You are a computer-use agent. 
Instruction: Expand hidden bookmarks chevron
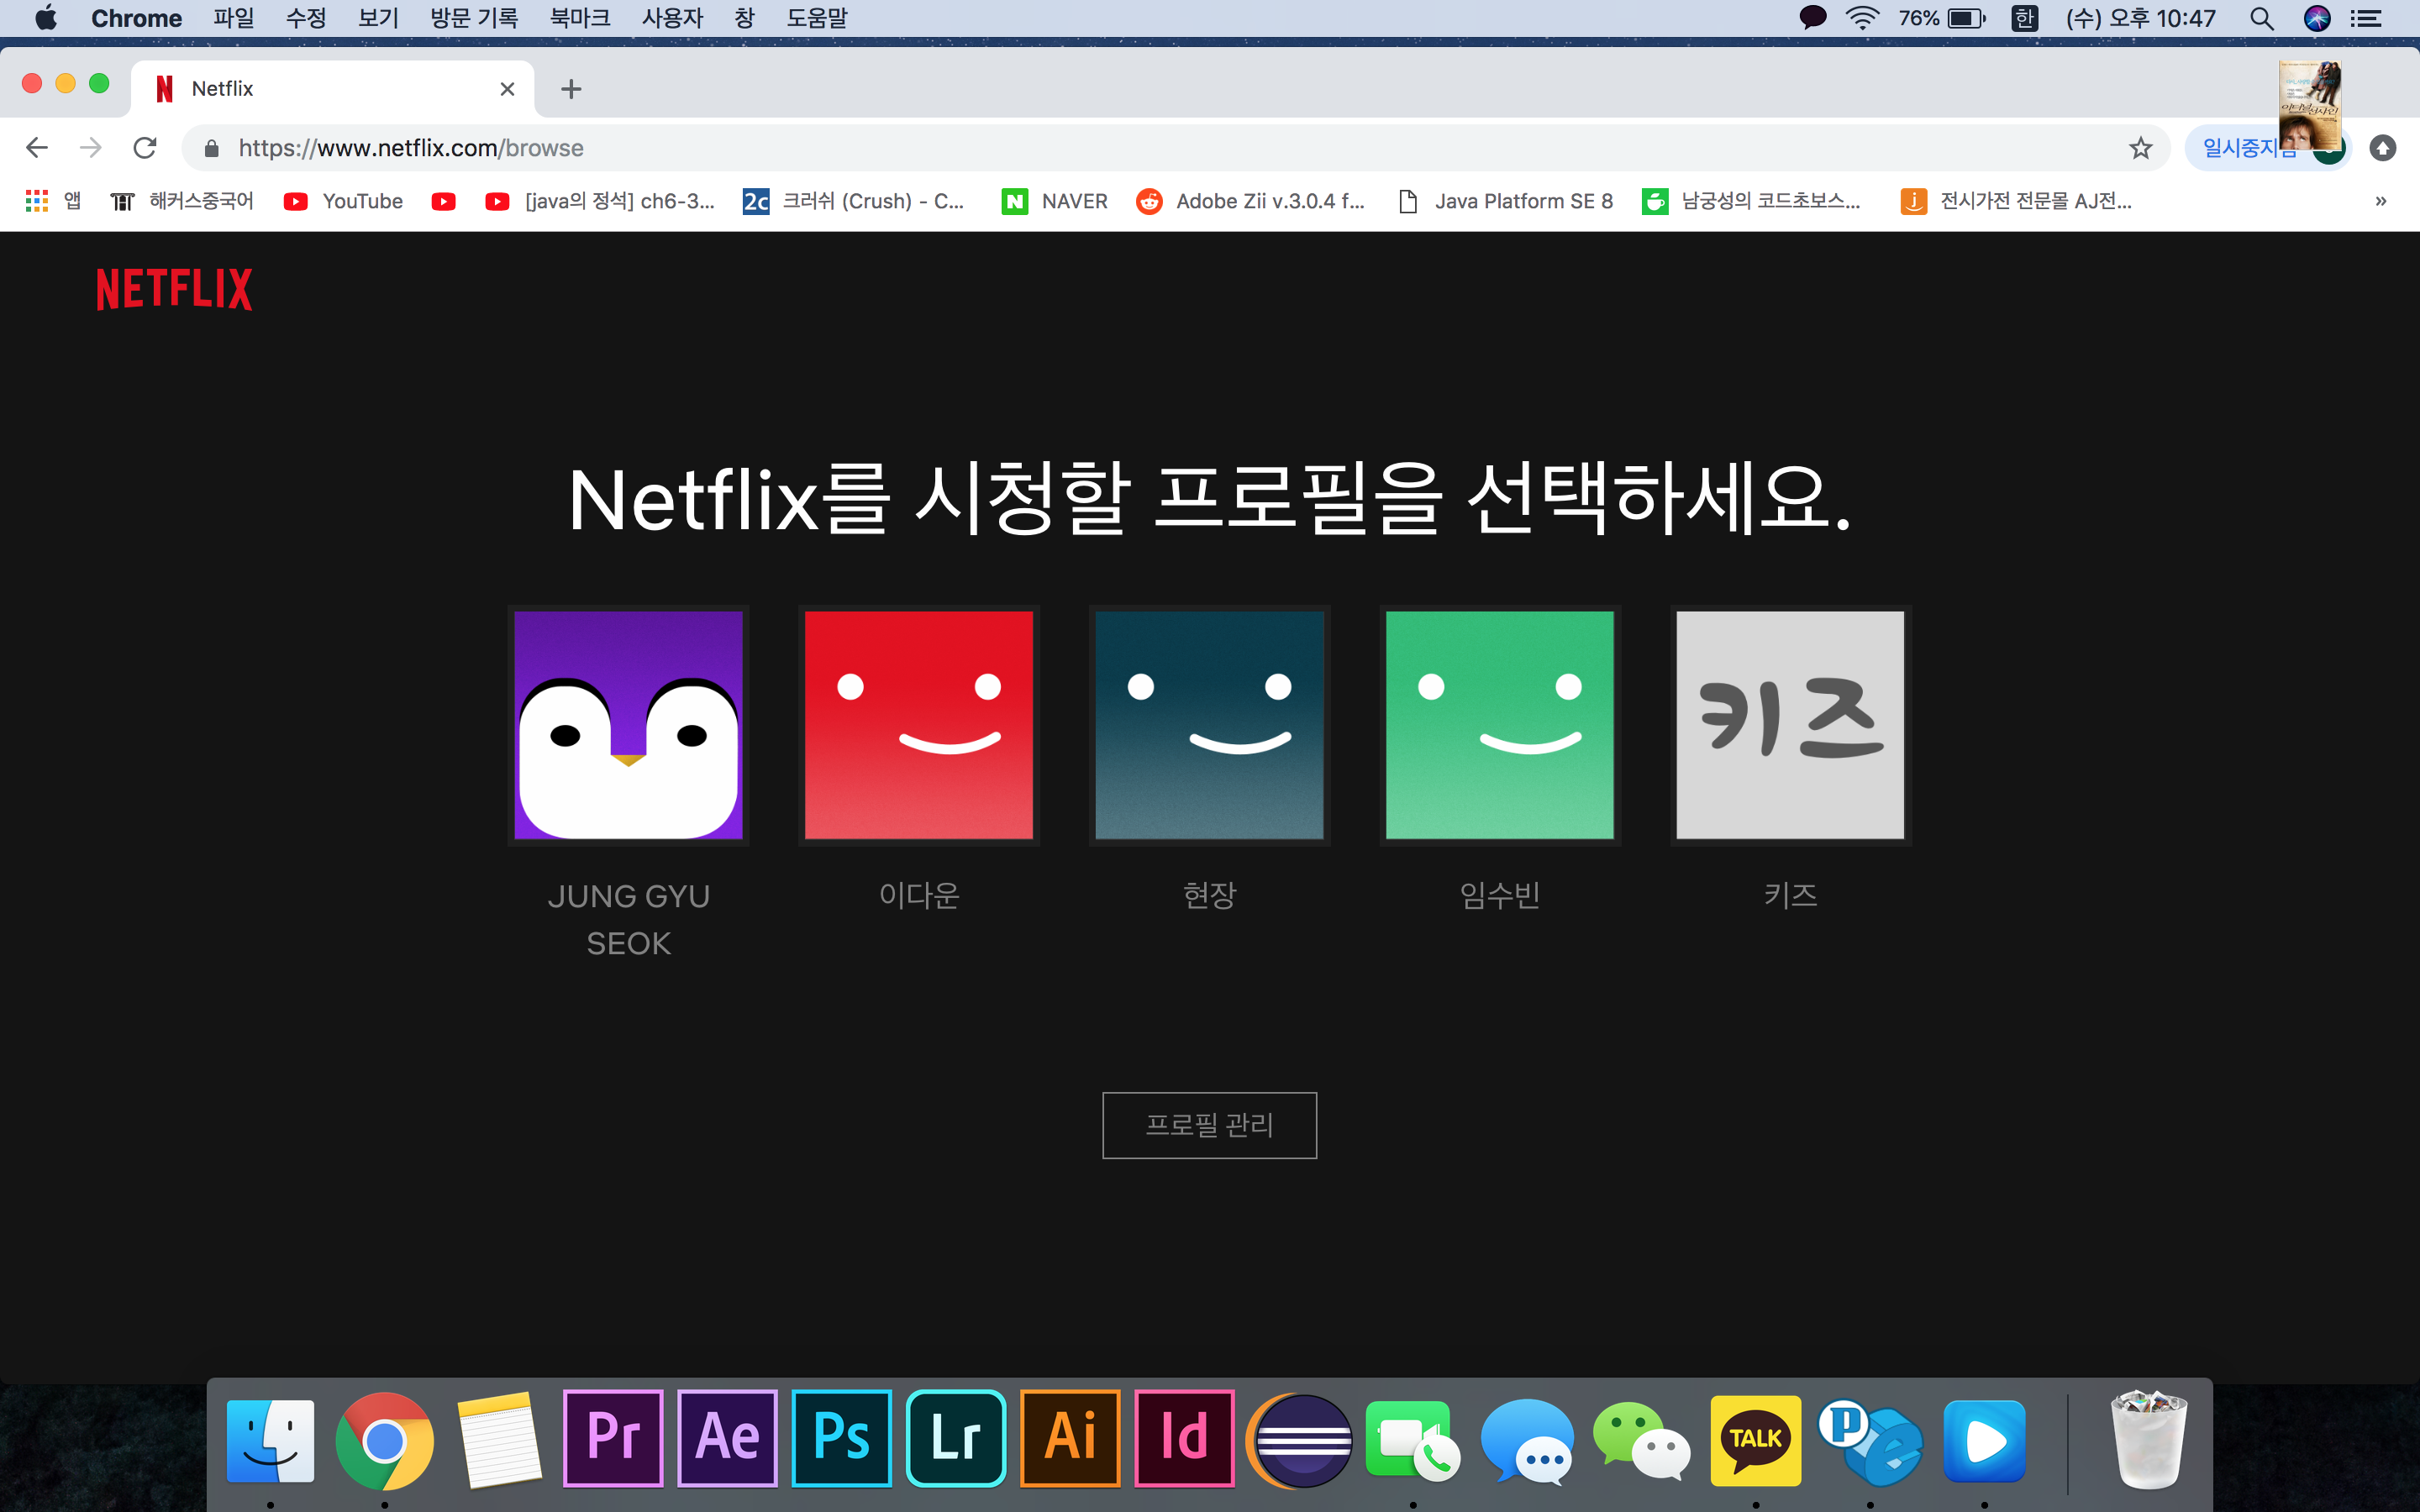[x=2380, y=201]
